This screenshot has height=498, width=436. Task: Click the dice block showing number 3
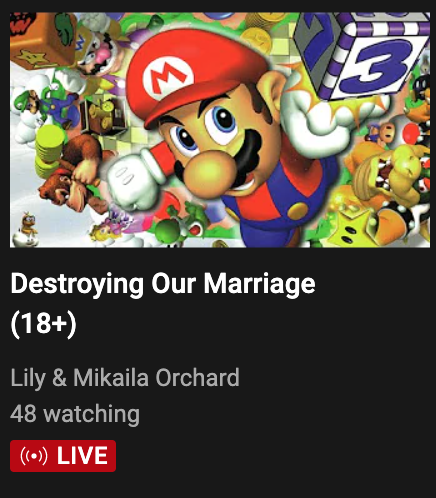pos(363,57)
